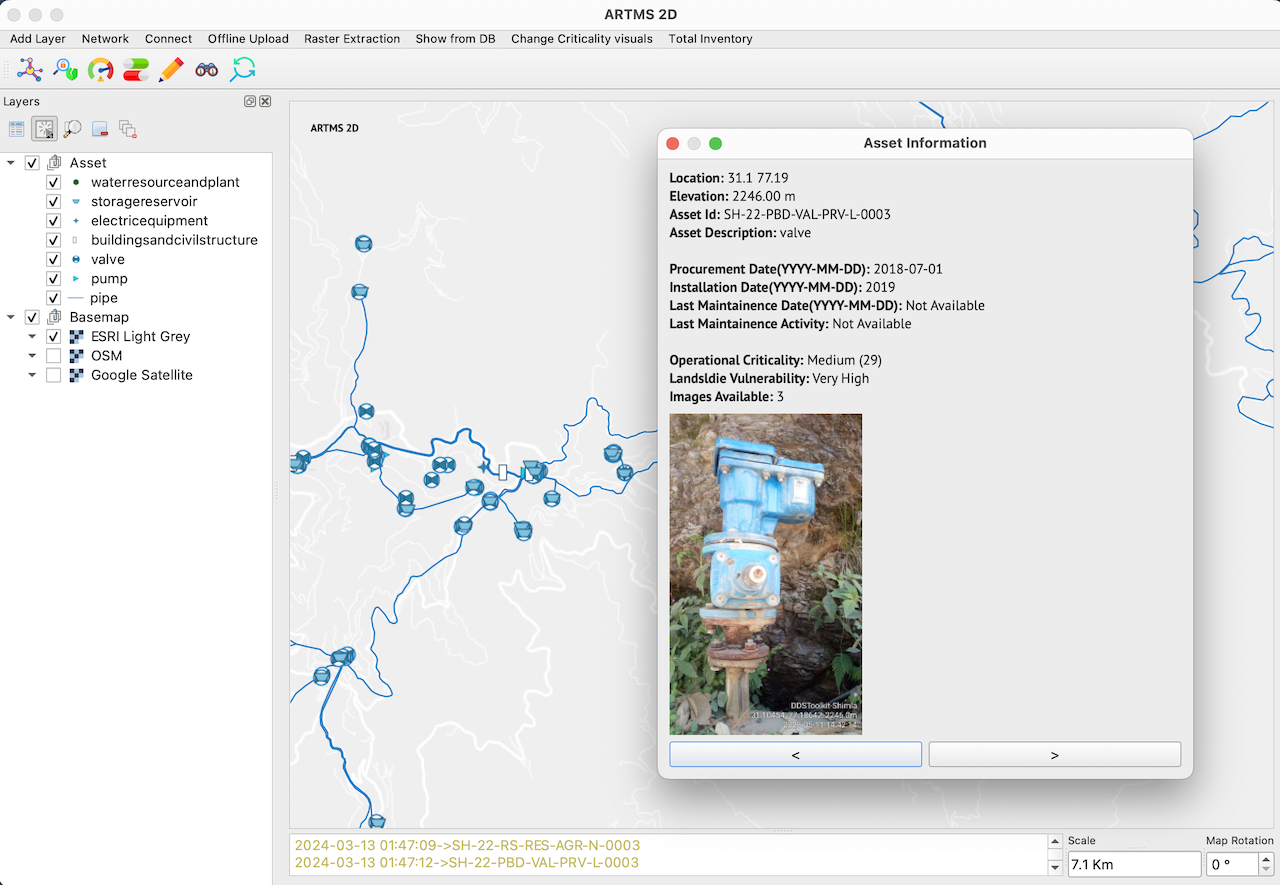Screen dimensions: 1280x885
Task: Click the refresh search toolbar icon
Action: (x=243, y=70)
